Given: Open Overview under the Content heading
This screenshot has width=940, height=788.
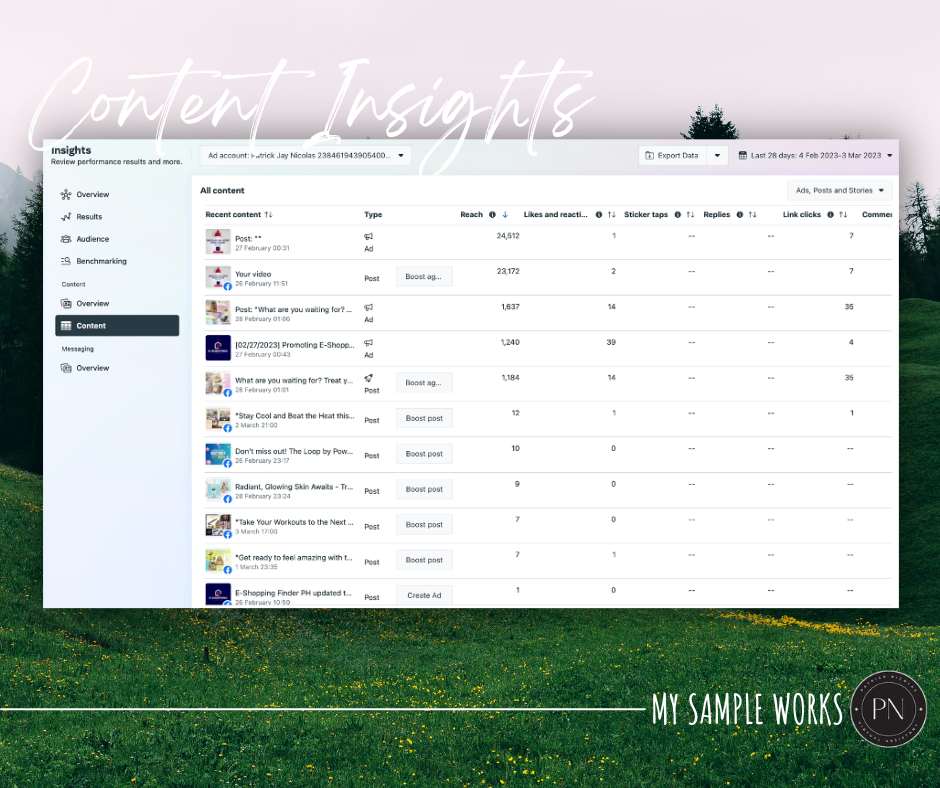Looking at the screenshot, I should pos(92,303).
